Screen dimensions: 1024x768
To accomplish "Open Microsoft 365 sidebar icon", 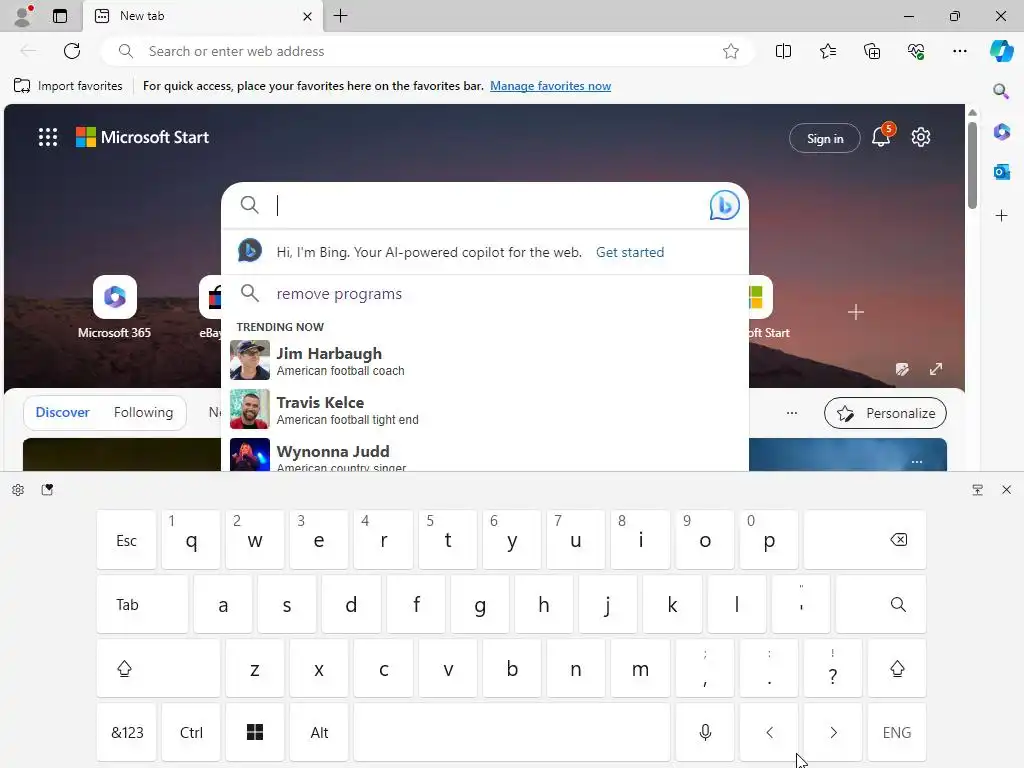I will [1001, 132].
